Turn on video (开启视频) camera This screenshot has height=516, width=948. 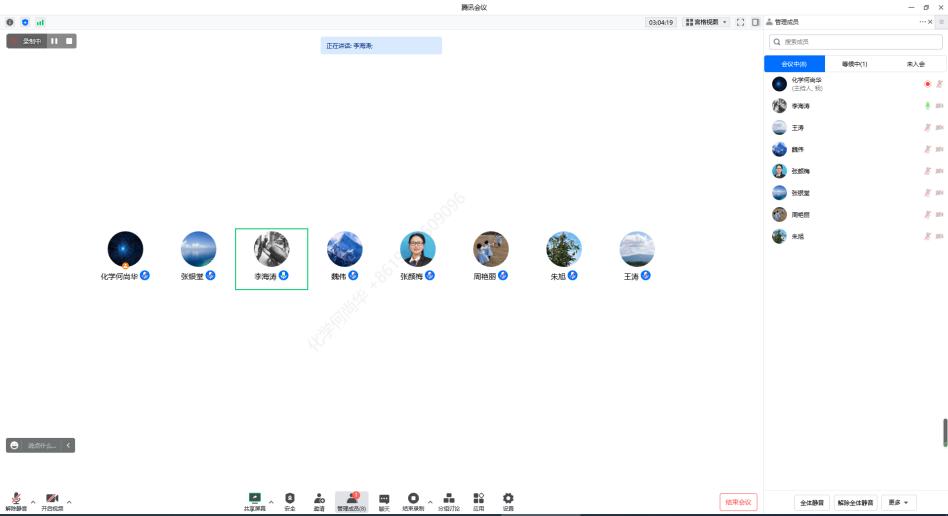pos(52,498)
